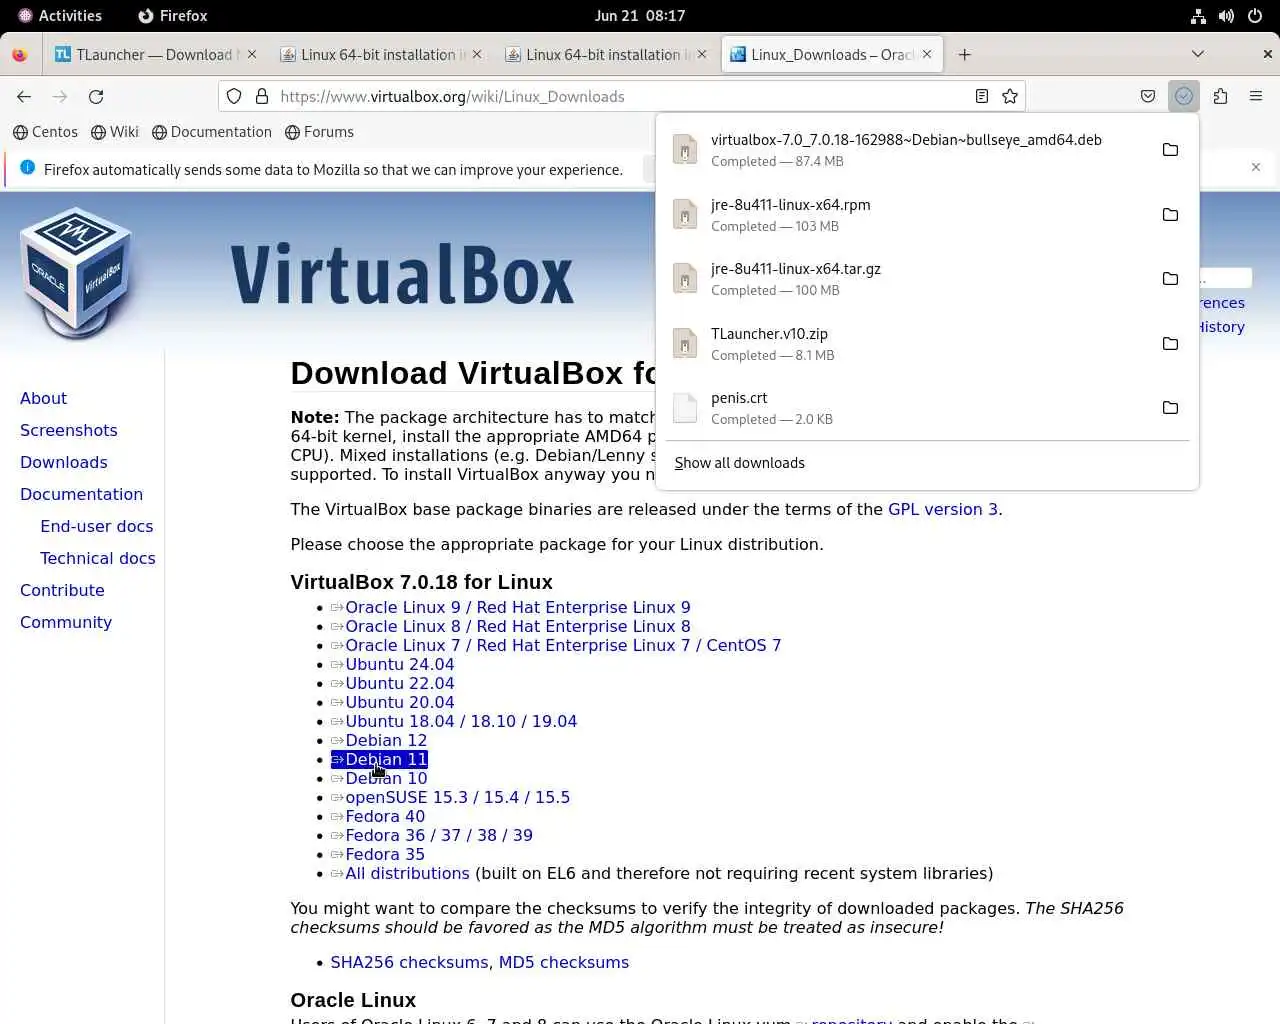1280x1024 pixels.
Task: Open folder for virtualbox-7.0 deb download
Action: 1170,150
